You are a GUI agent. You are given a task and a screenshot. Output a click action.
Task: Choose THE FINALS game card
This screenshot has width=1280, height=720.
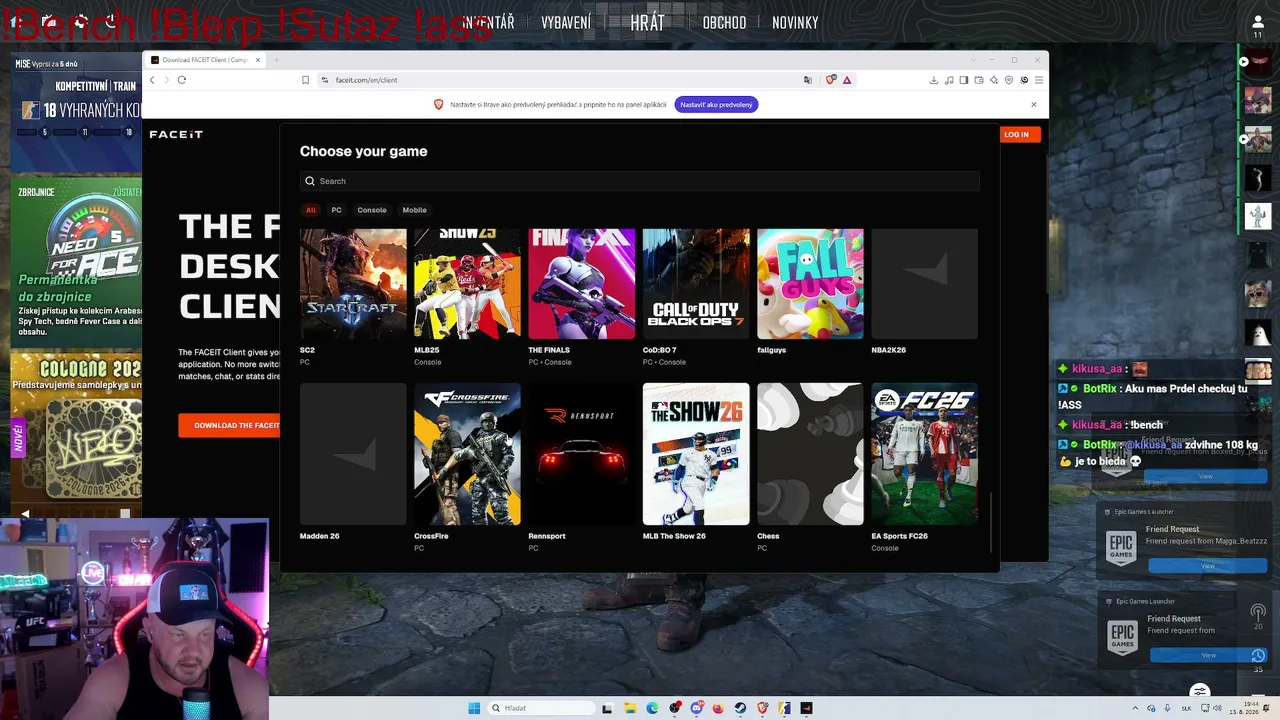click(x=581, y=284)
